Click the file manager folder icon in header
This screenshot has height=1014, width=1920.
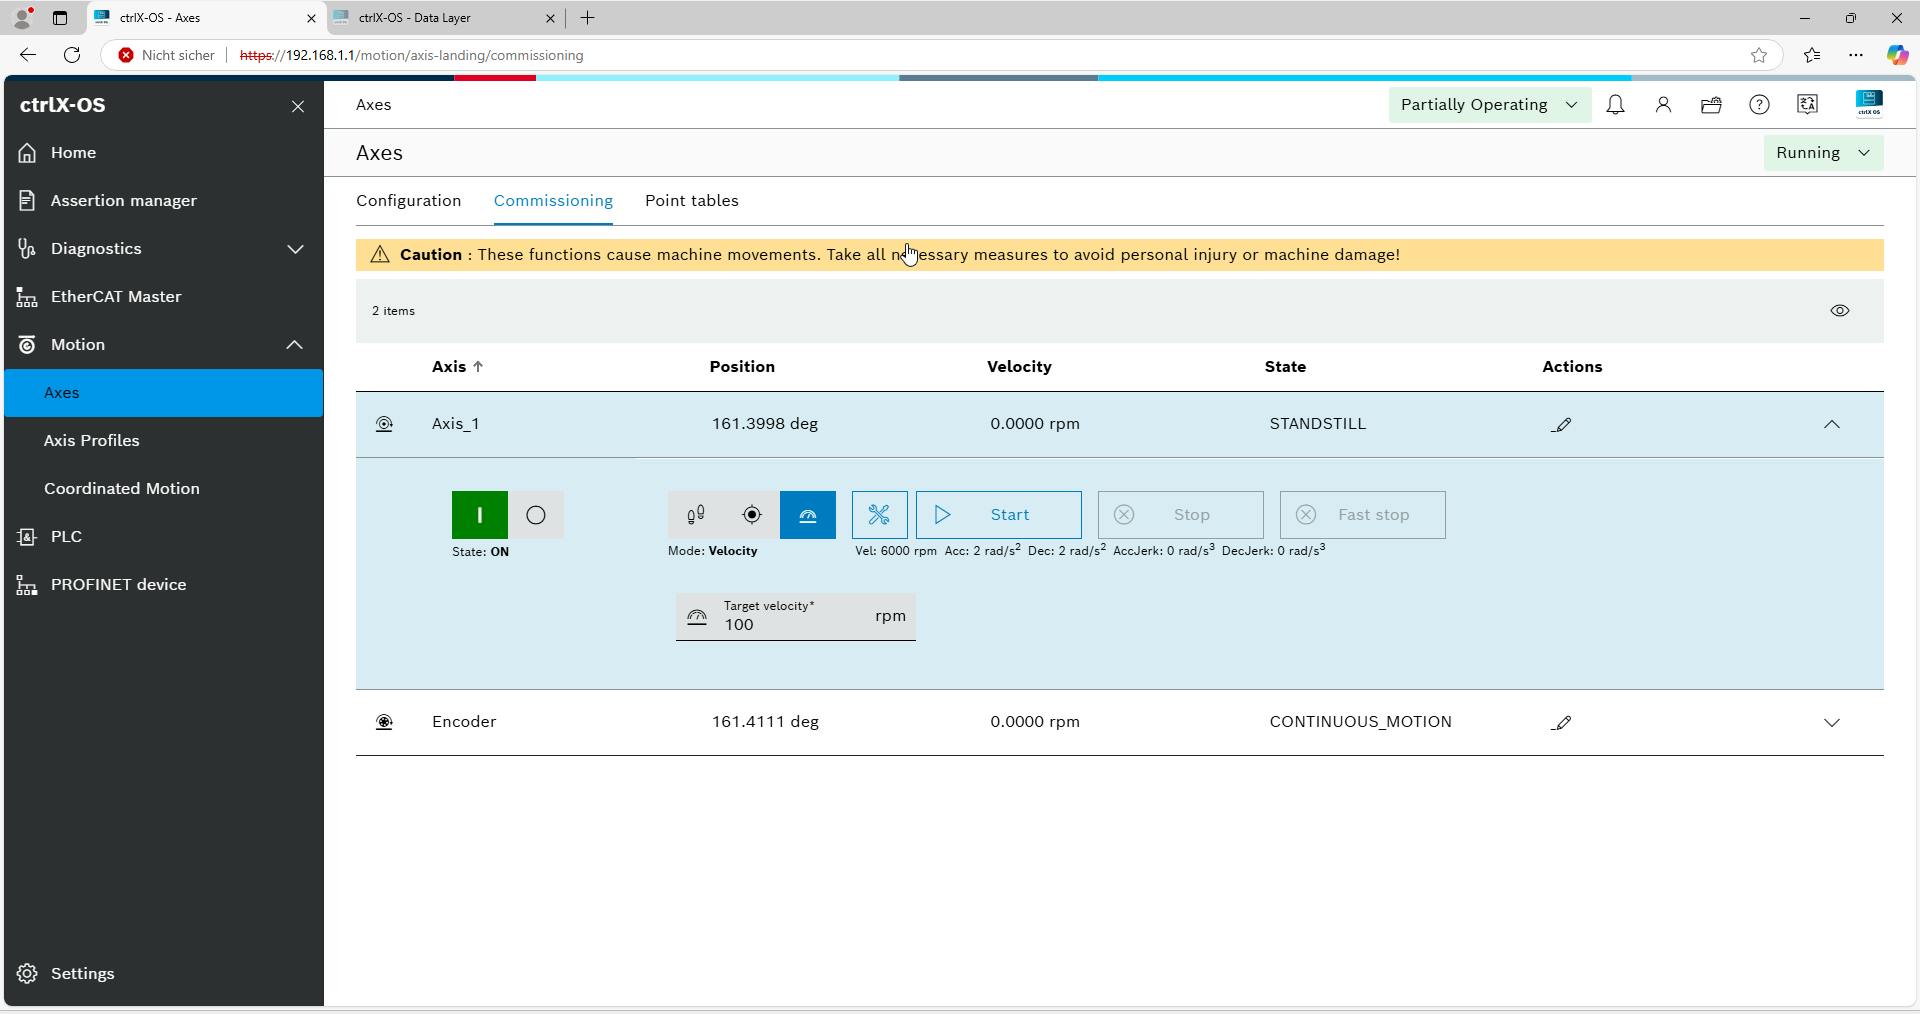(1711, 105)
